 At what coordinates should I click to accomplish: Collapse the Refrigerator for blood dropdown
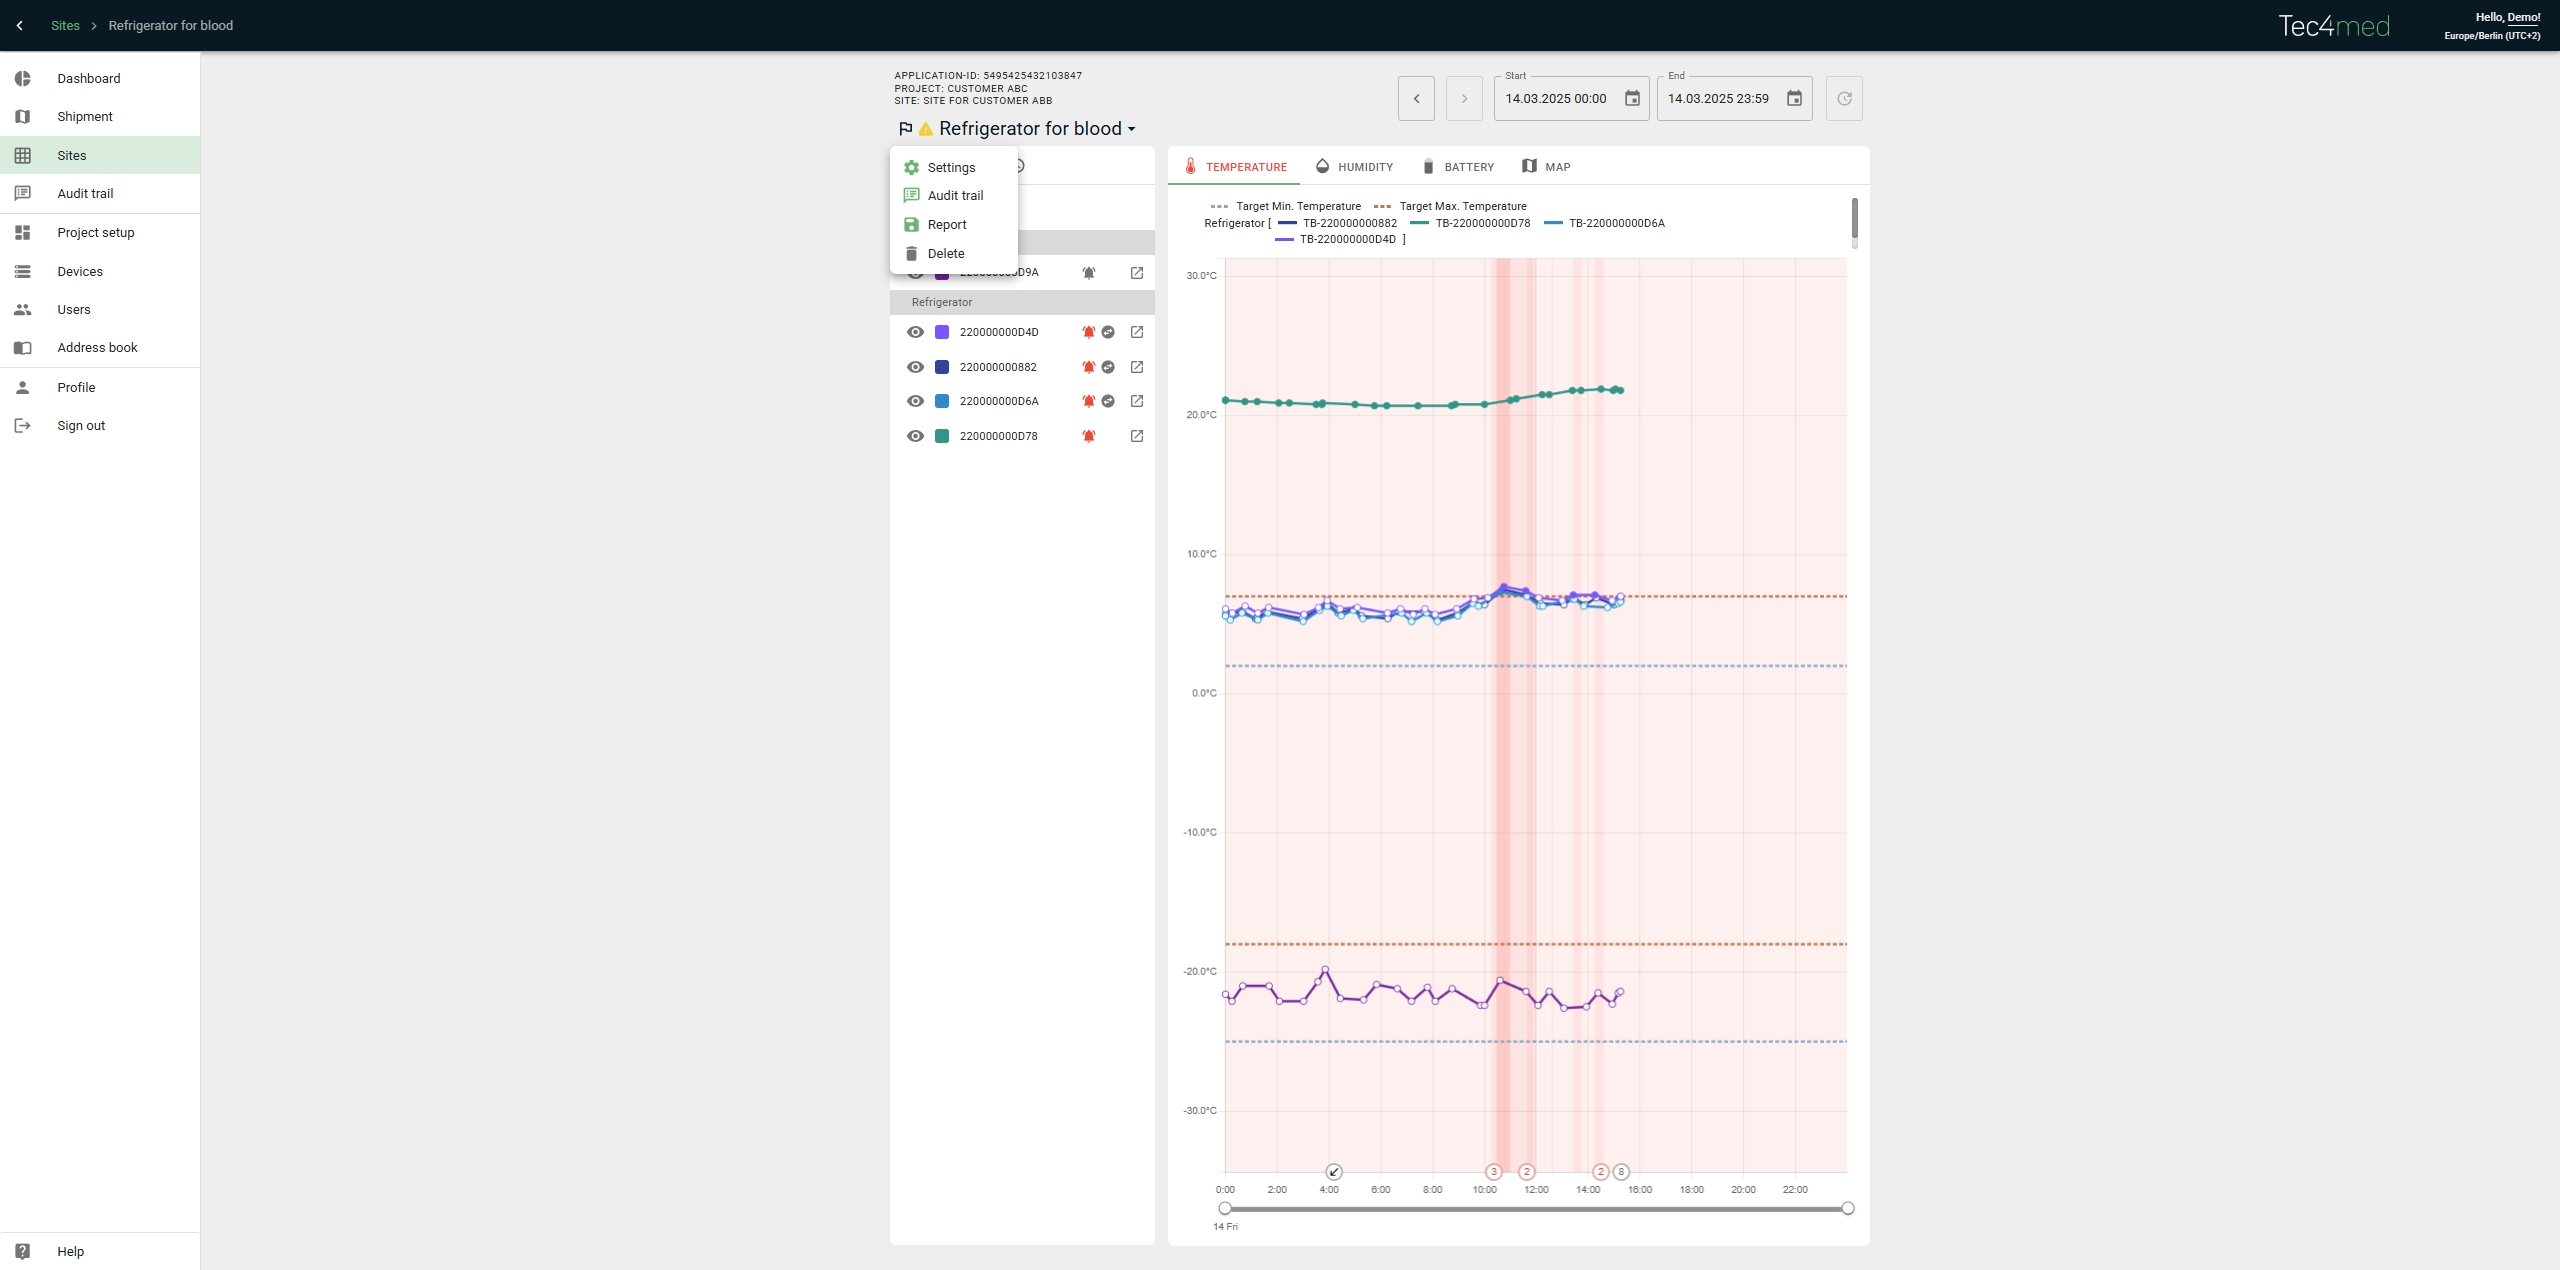point(1132,129)
